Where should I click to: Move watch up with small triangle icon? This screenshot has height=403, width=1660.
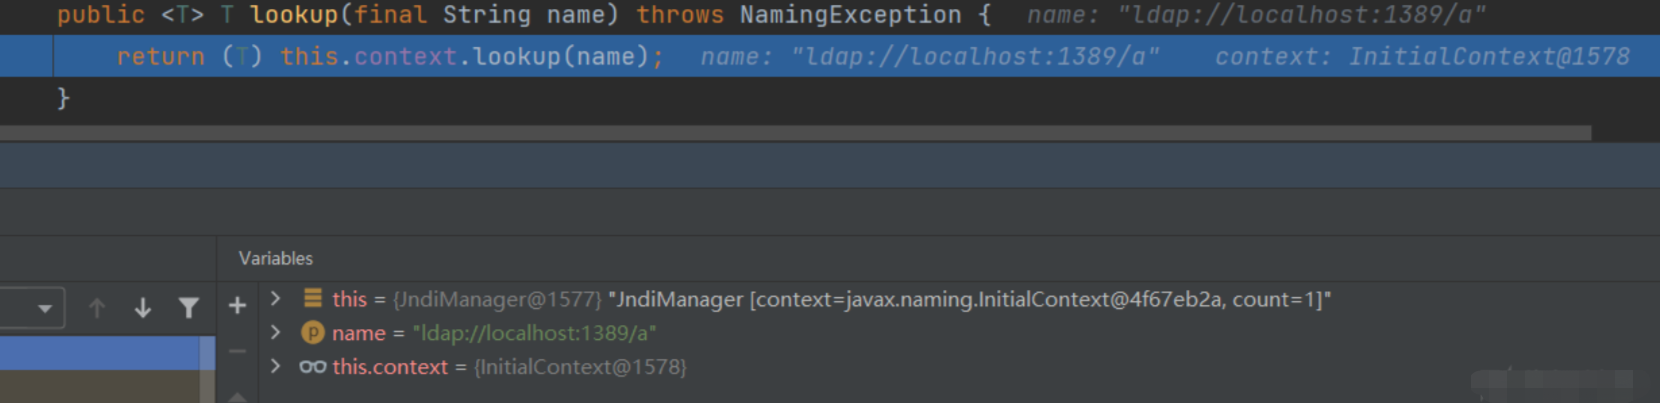coord(237,397)
